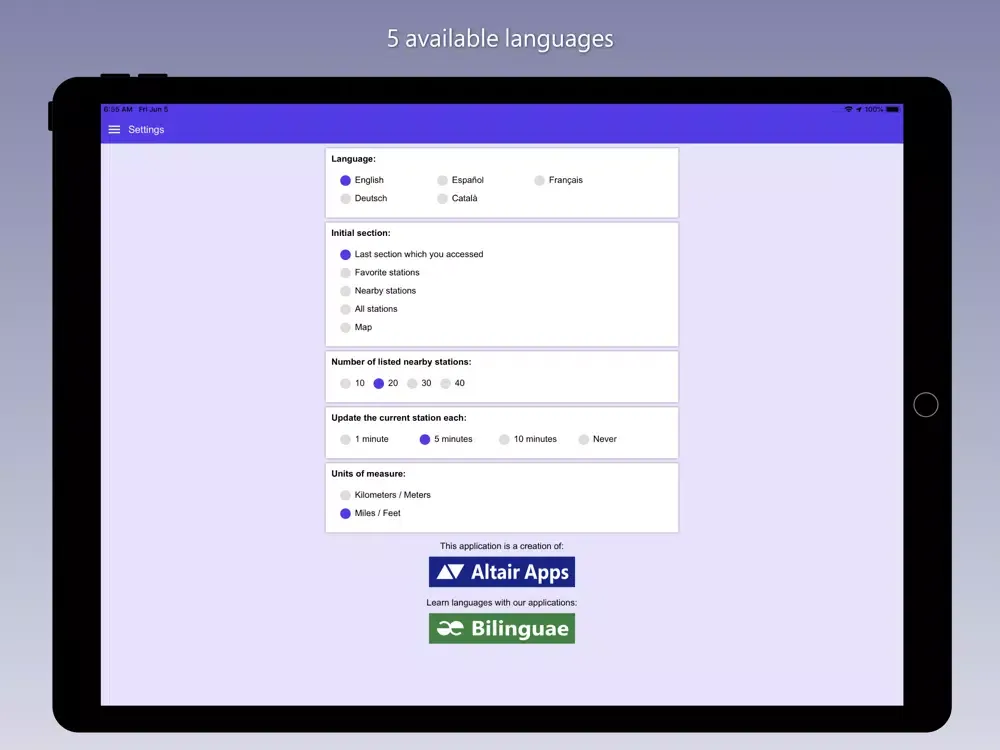
Task: Click the 'Initial section:' heading
Action: [360, 233]
